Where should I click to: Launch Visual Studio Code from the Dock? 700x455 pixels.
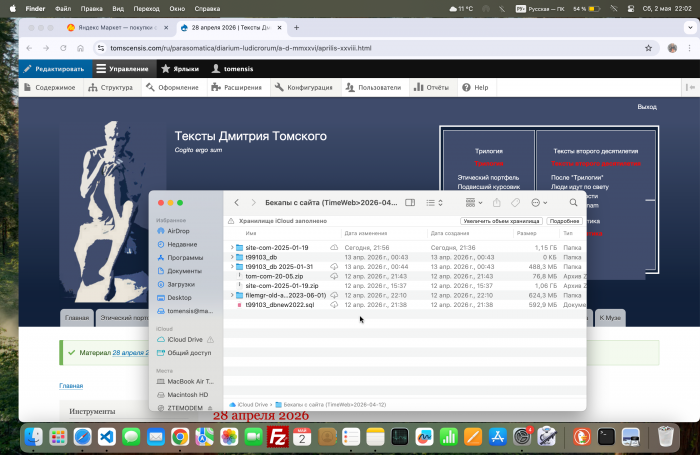(x=107, y=437)
